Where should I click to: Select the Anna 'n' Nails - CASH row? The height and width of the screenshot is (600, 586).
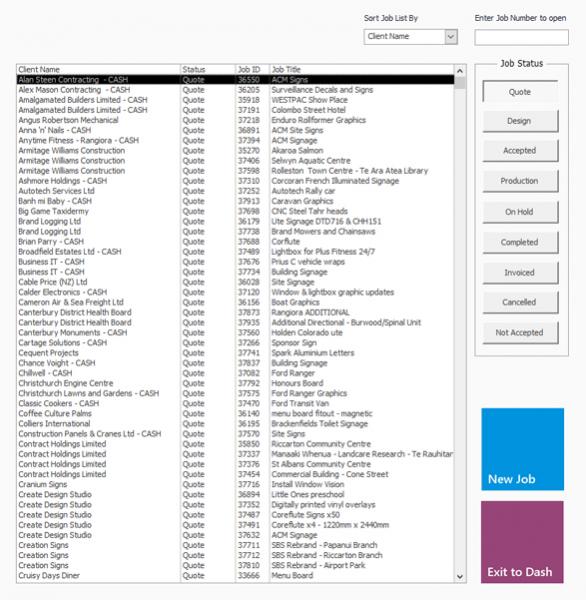point(235,130)
